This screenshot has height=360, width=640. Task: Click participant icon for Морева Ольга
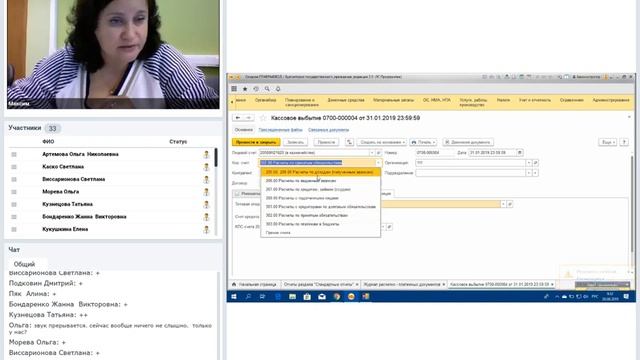click(207, 192)
